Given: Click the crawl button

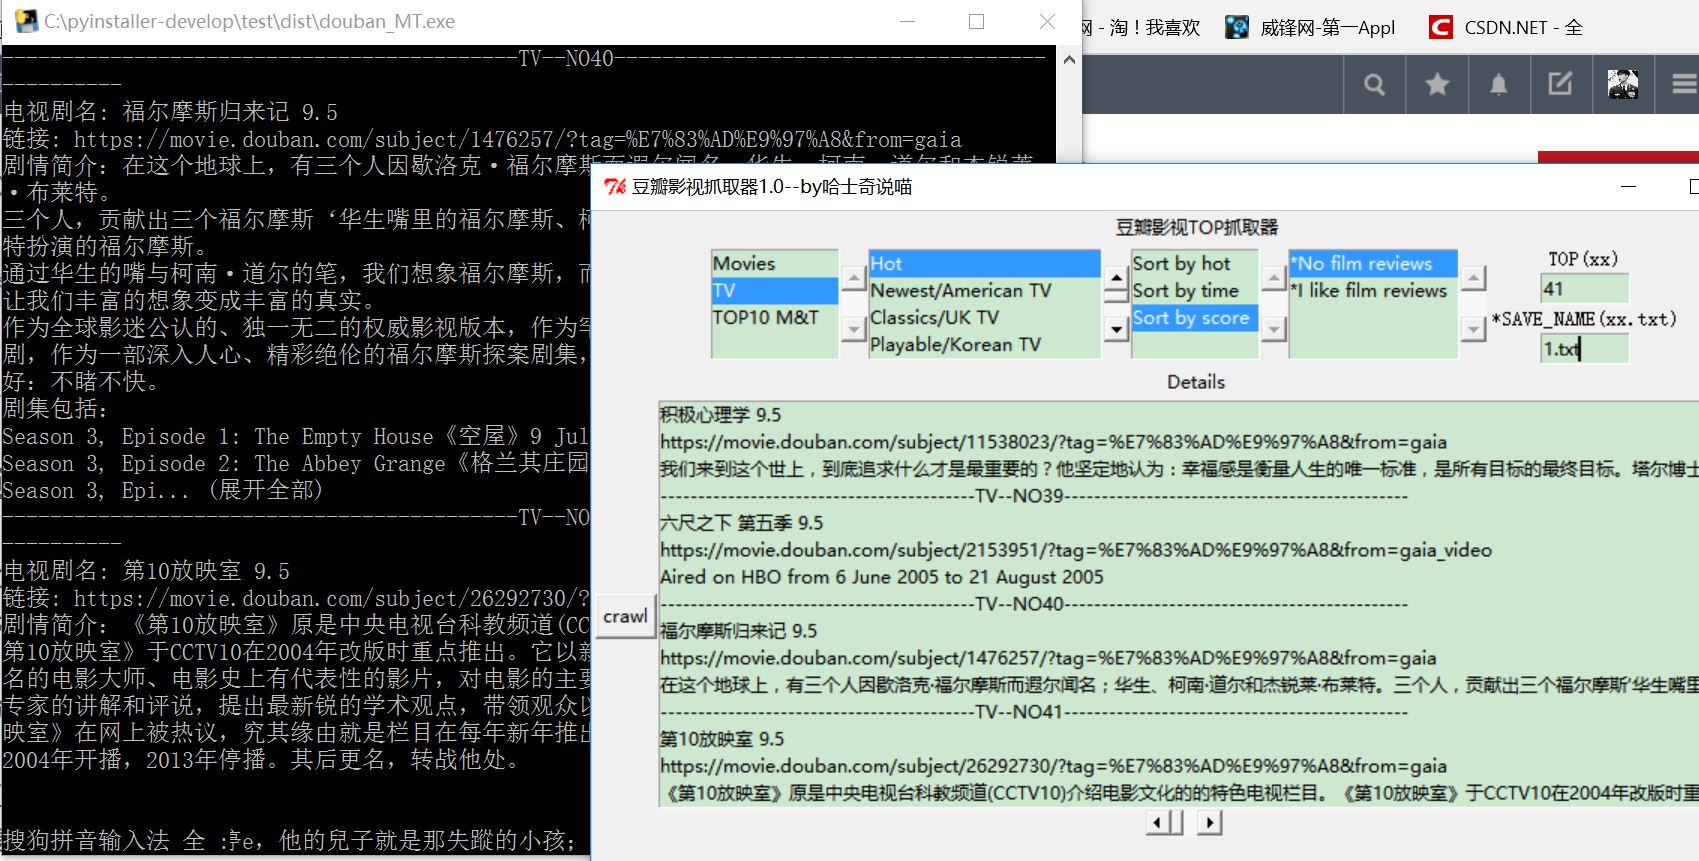Looking at the screenshot, I should pyautogui.click(x=625, y=616).
